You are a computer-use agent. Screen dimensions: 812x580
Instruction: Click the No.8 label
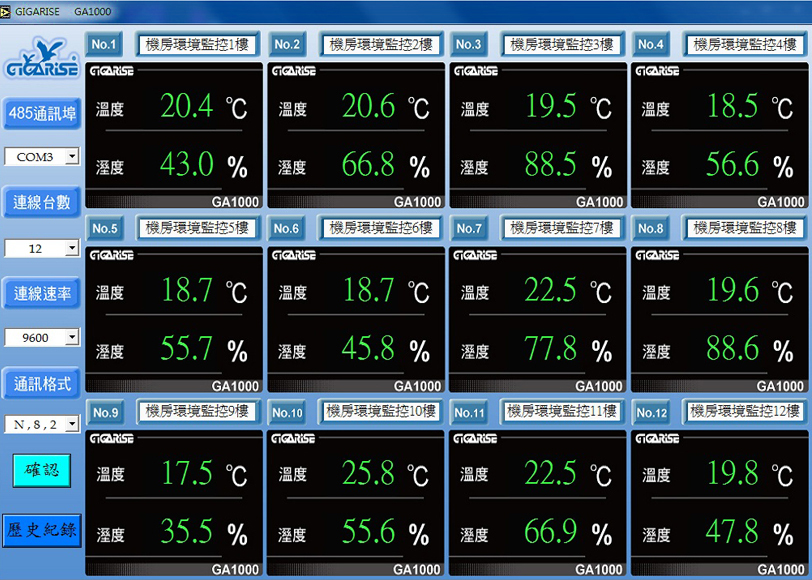[650, 228]
